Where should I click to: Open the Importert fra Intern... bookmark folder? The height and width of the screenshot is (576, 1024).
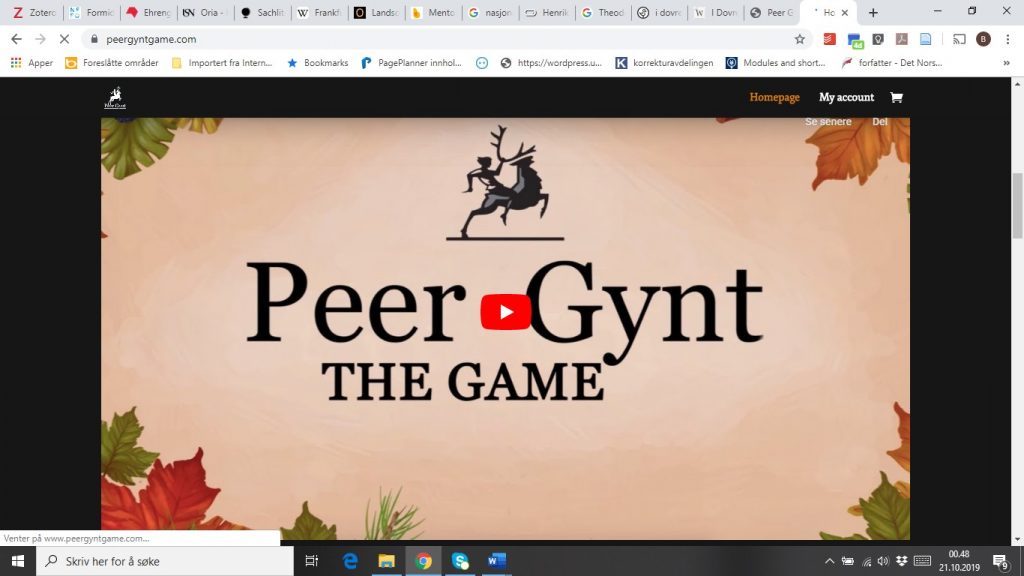221,63
